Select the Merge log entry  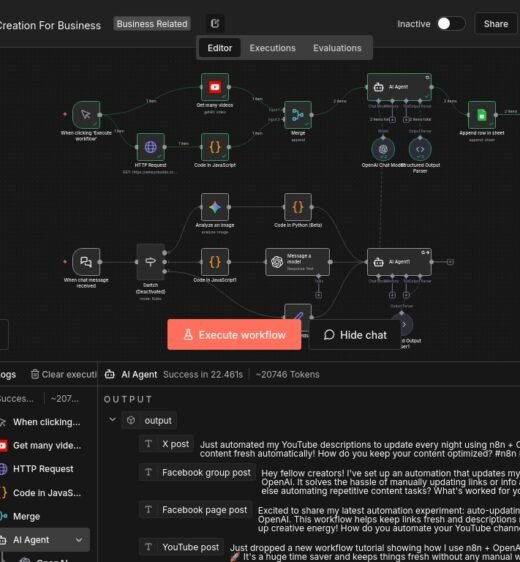pyautogui.click(x=45, y=516)
